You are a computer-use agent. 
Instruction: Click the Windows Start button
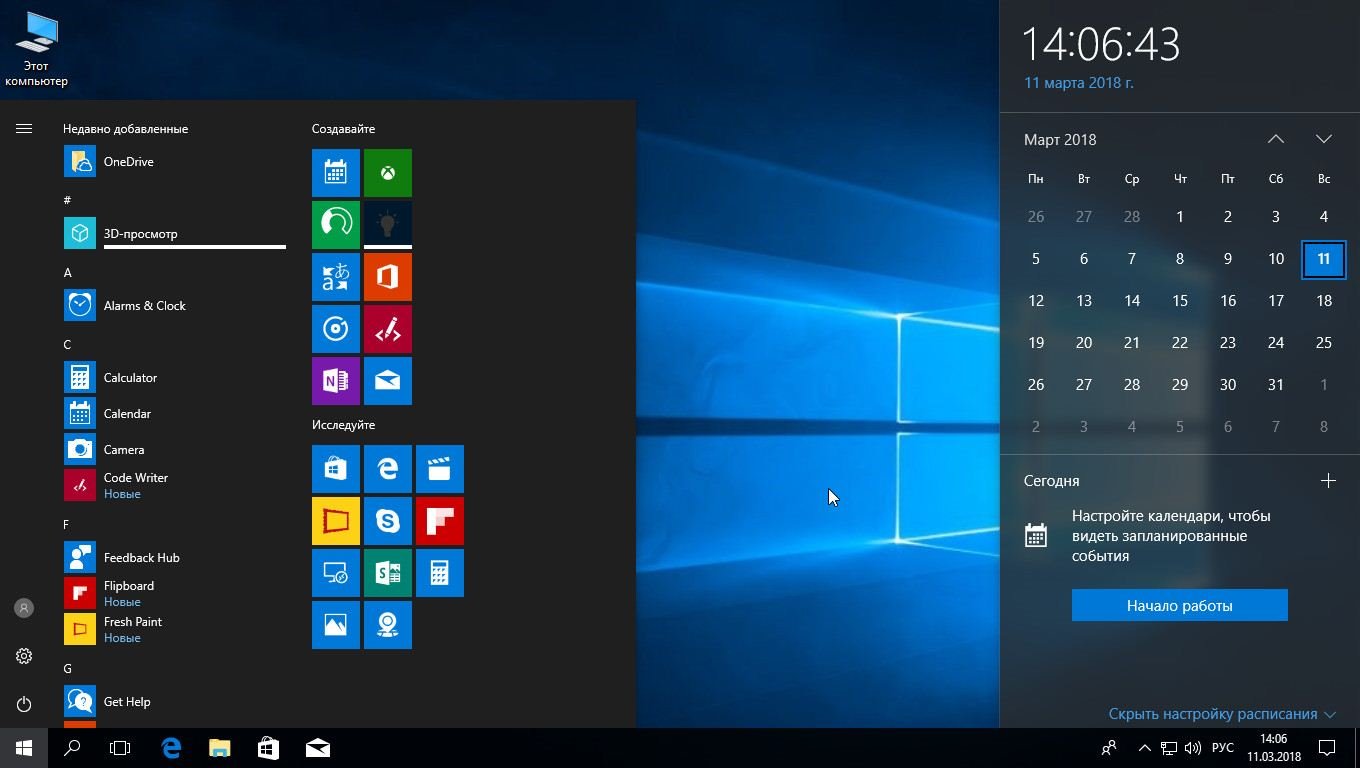click(24, 748)
